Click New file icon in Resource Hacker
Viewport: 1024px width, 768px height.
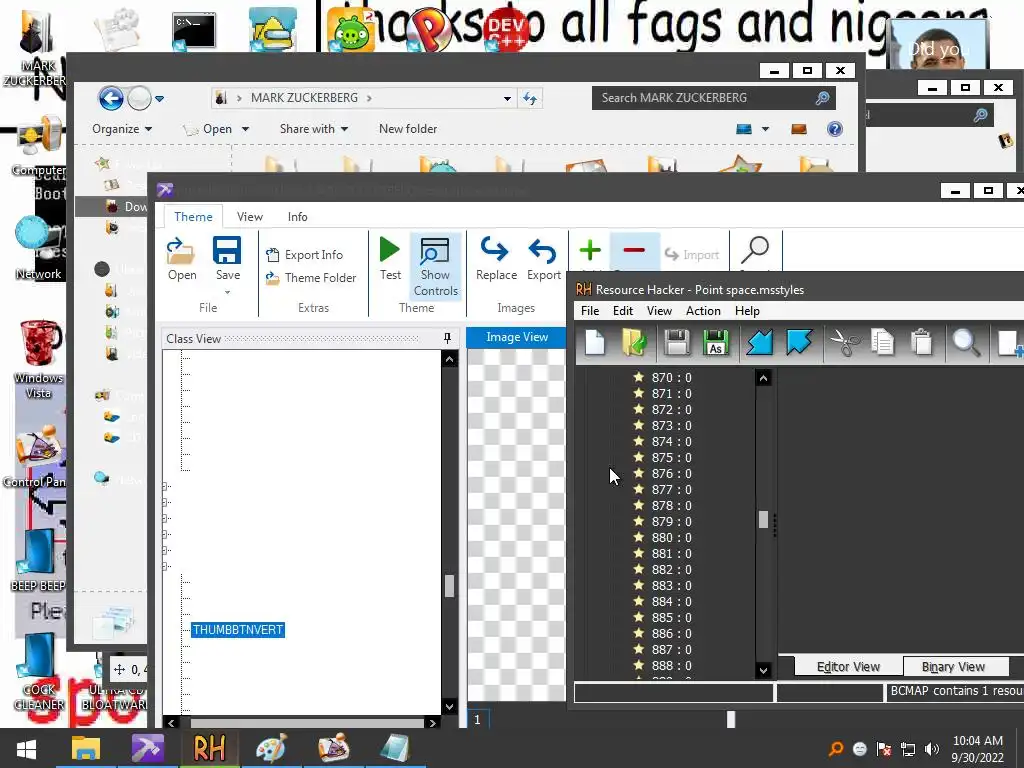click(594, 342)
